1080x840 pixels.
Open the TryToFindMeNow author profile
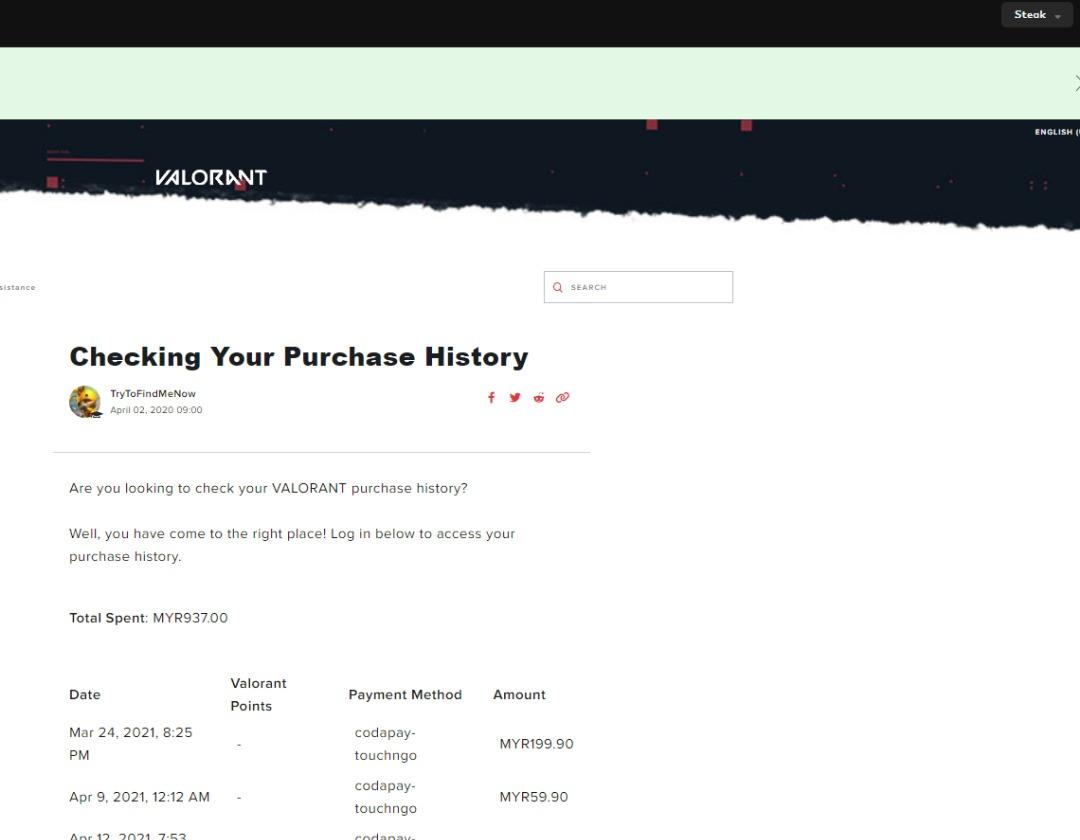pyautogui.click(x=153, y=394)
